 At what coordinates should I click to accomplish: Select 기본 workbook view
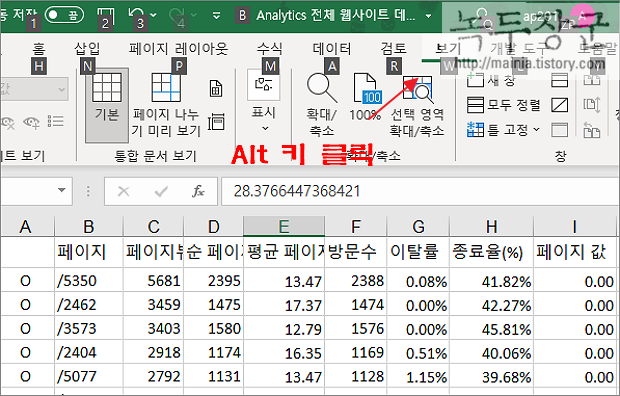107,105
